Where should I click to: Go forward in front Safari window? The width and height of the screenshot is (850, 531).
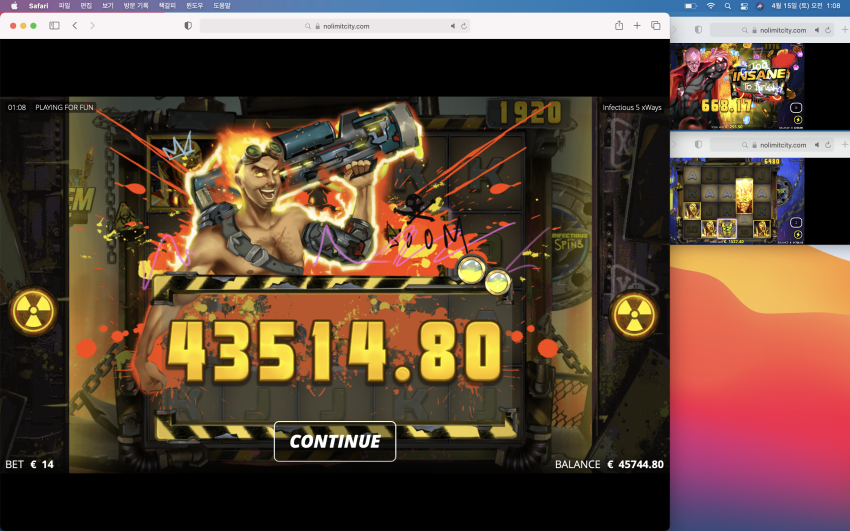tap(92, 25)
